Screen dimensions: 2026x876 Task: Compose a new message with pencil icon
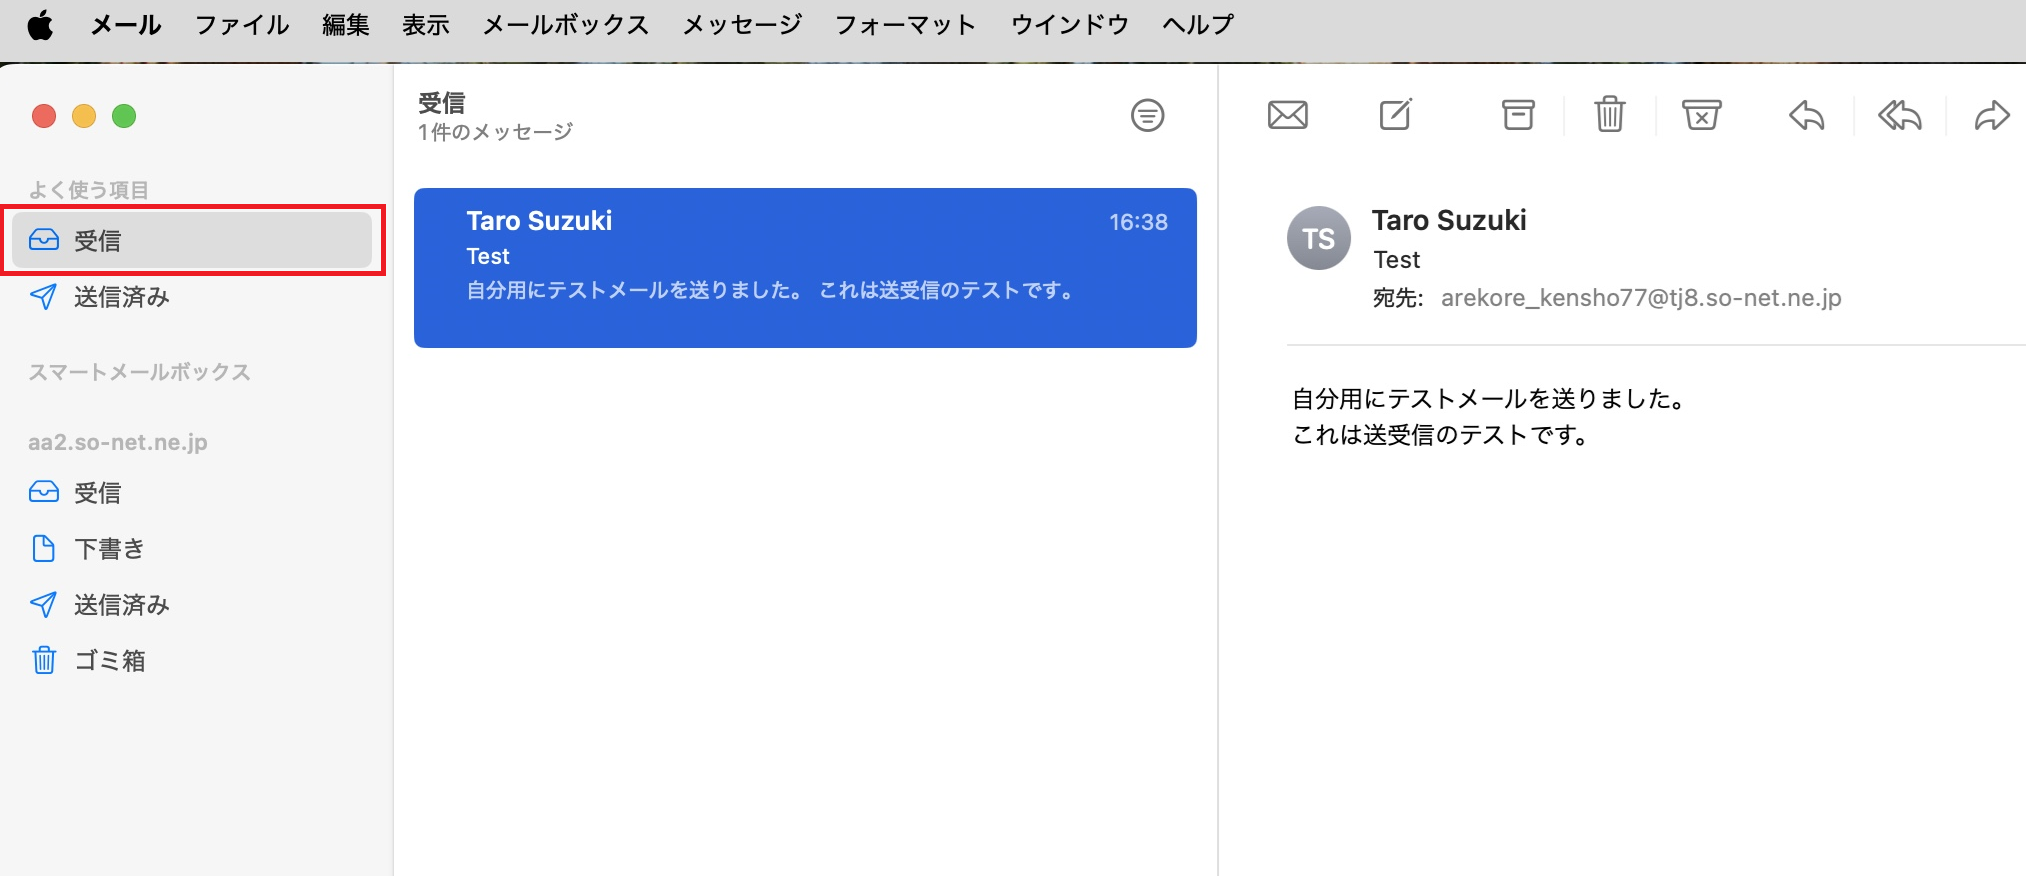[1395, 115]
